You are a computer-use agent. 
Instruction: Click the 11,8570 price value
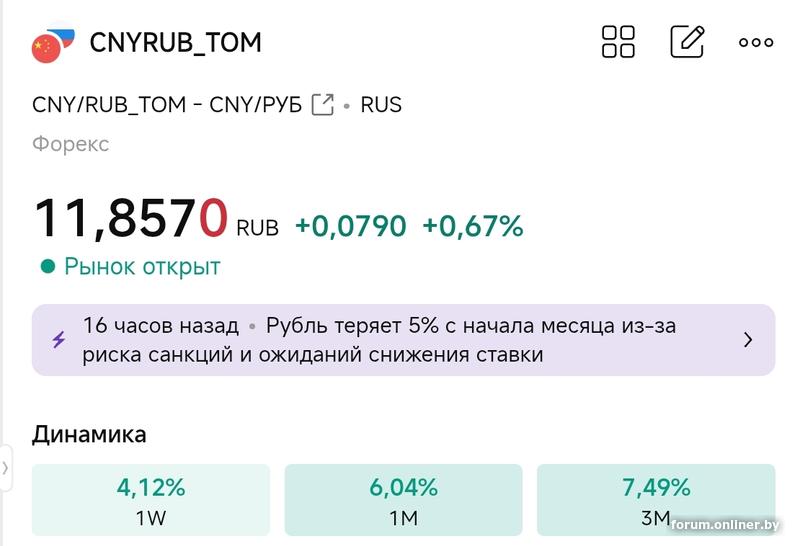click(x=131, y=218)
